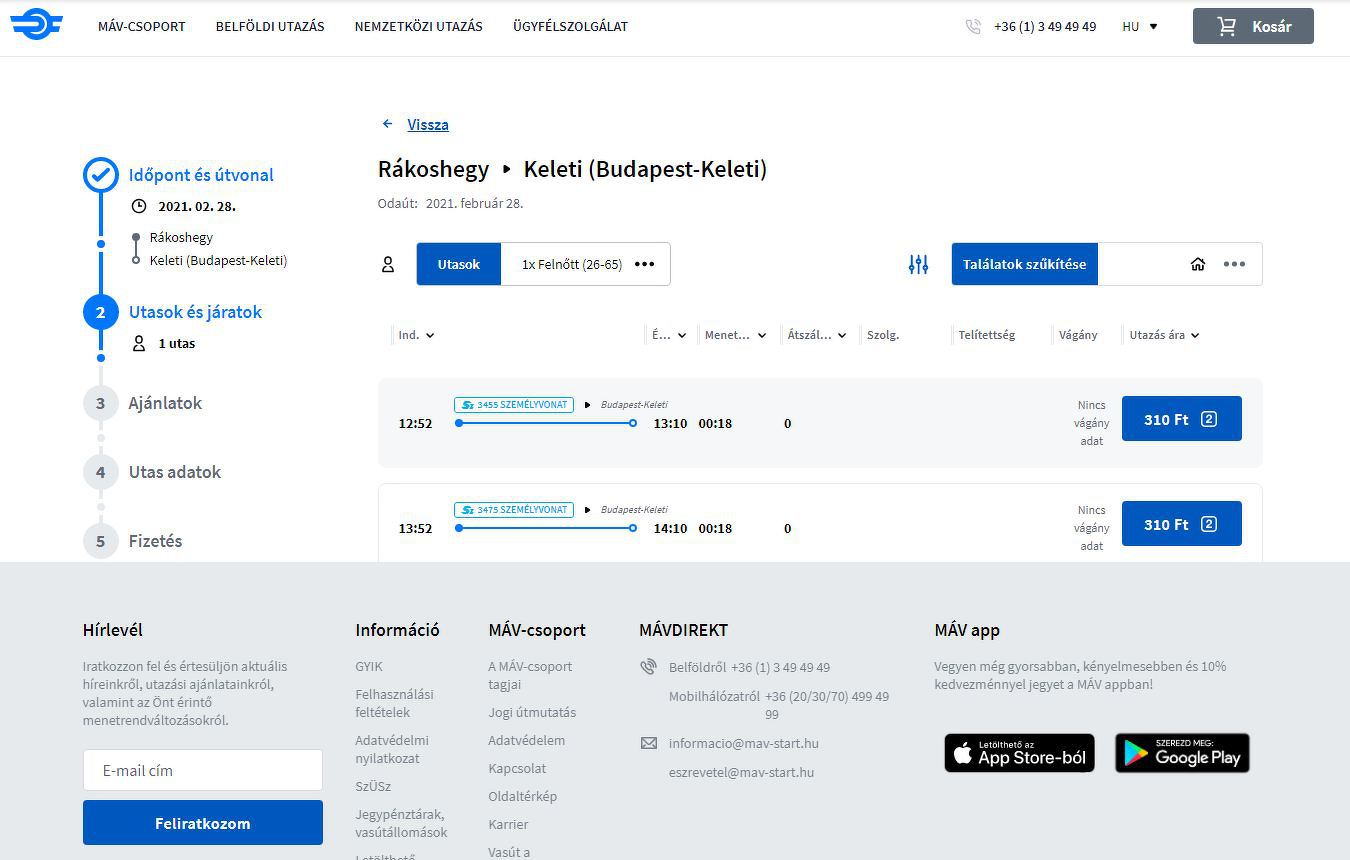1350x860 pixels.
Task: Click the back arrow icon
Action: (x=388, y=124)
